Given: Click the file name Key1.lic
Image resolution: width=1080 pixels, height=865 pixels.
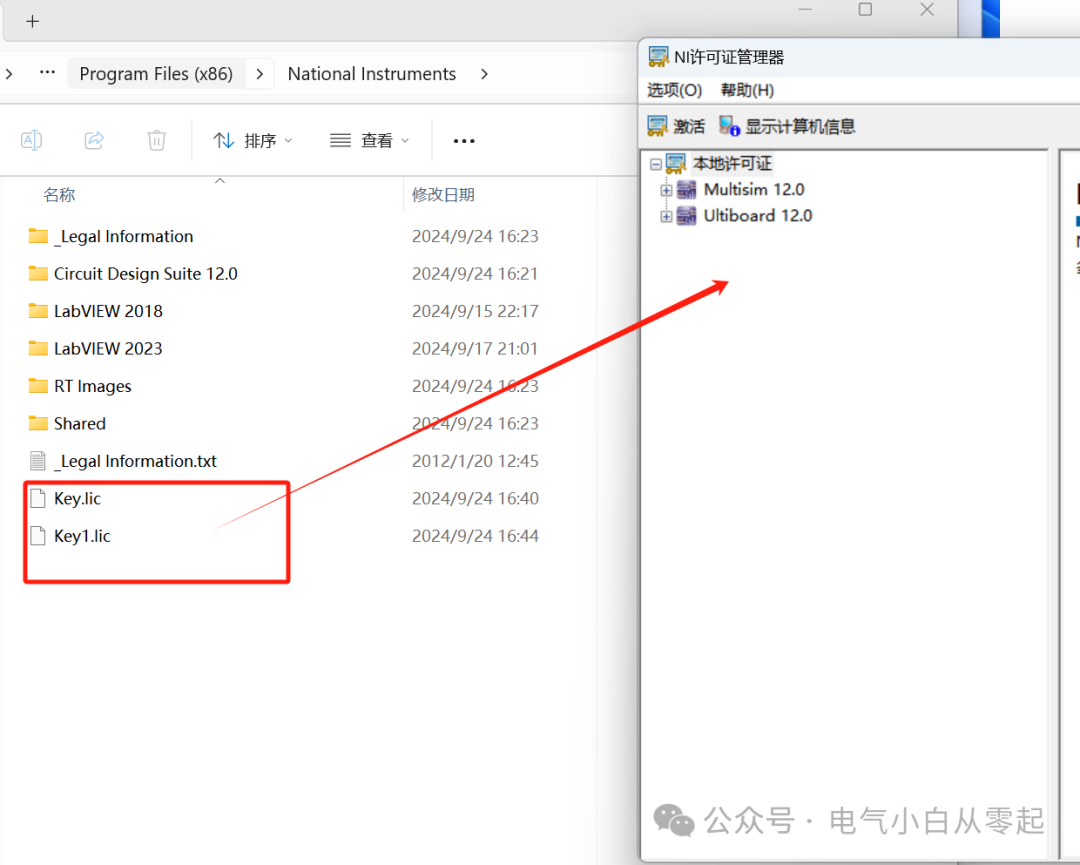Looking at the screenshot, I should [x=83, y=536].
